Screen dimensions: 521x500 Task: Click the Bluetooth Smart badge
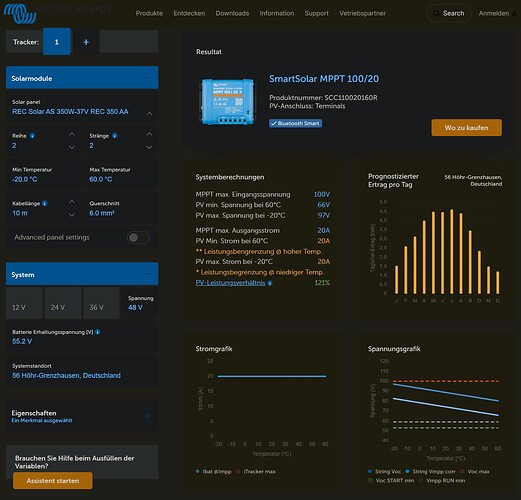[x=295, y=123]
